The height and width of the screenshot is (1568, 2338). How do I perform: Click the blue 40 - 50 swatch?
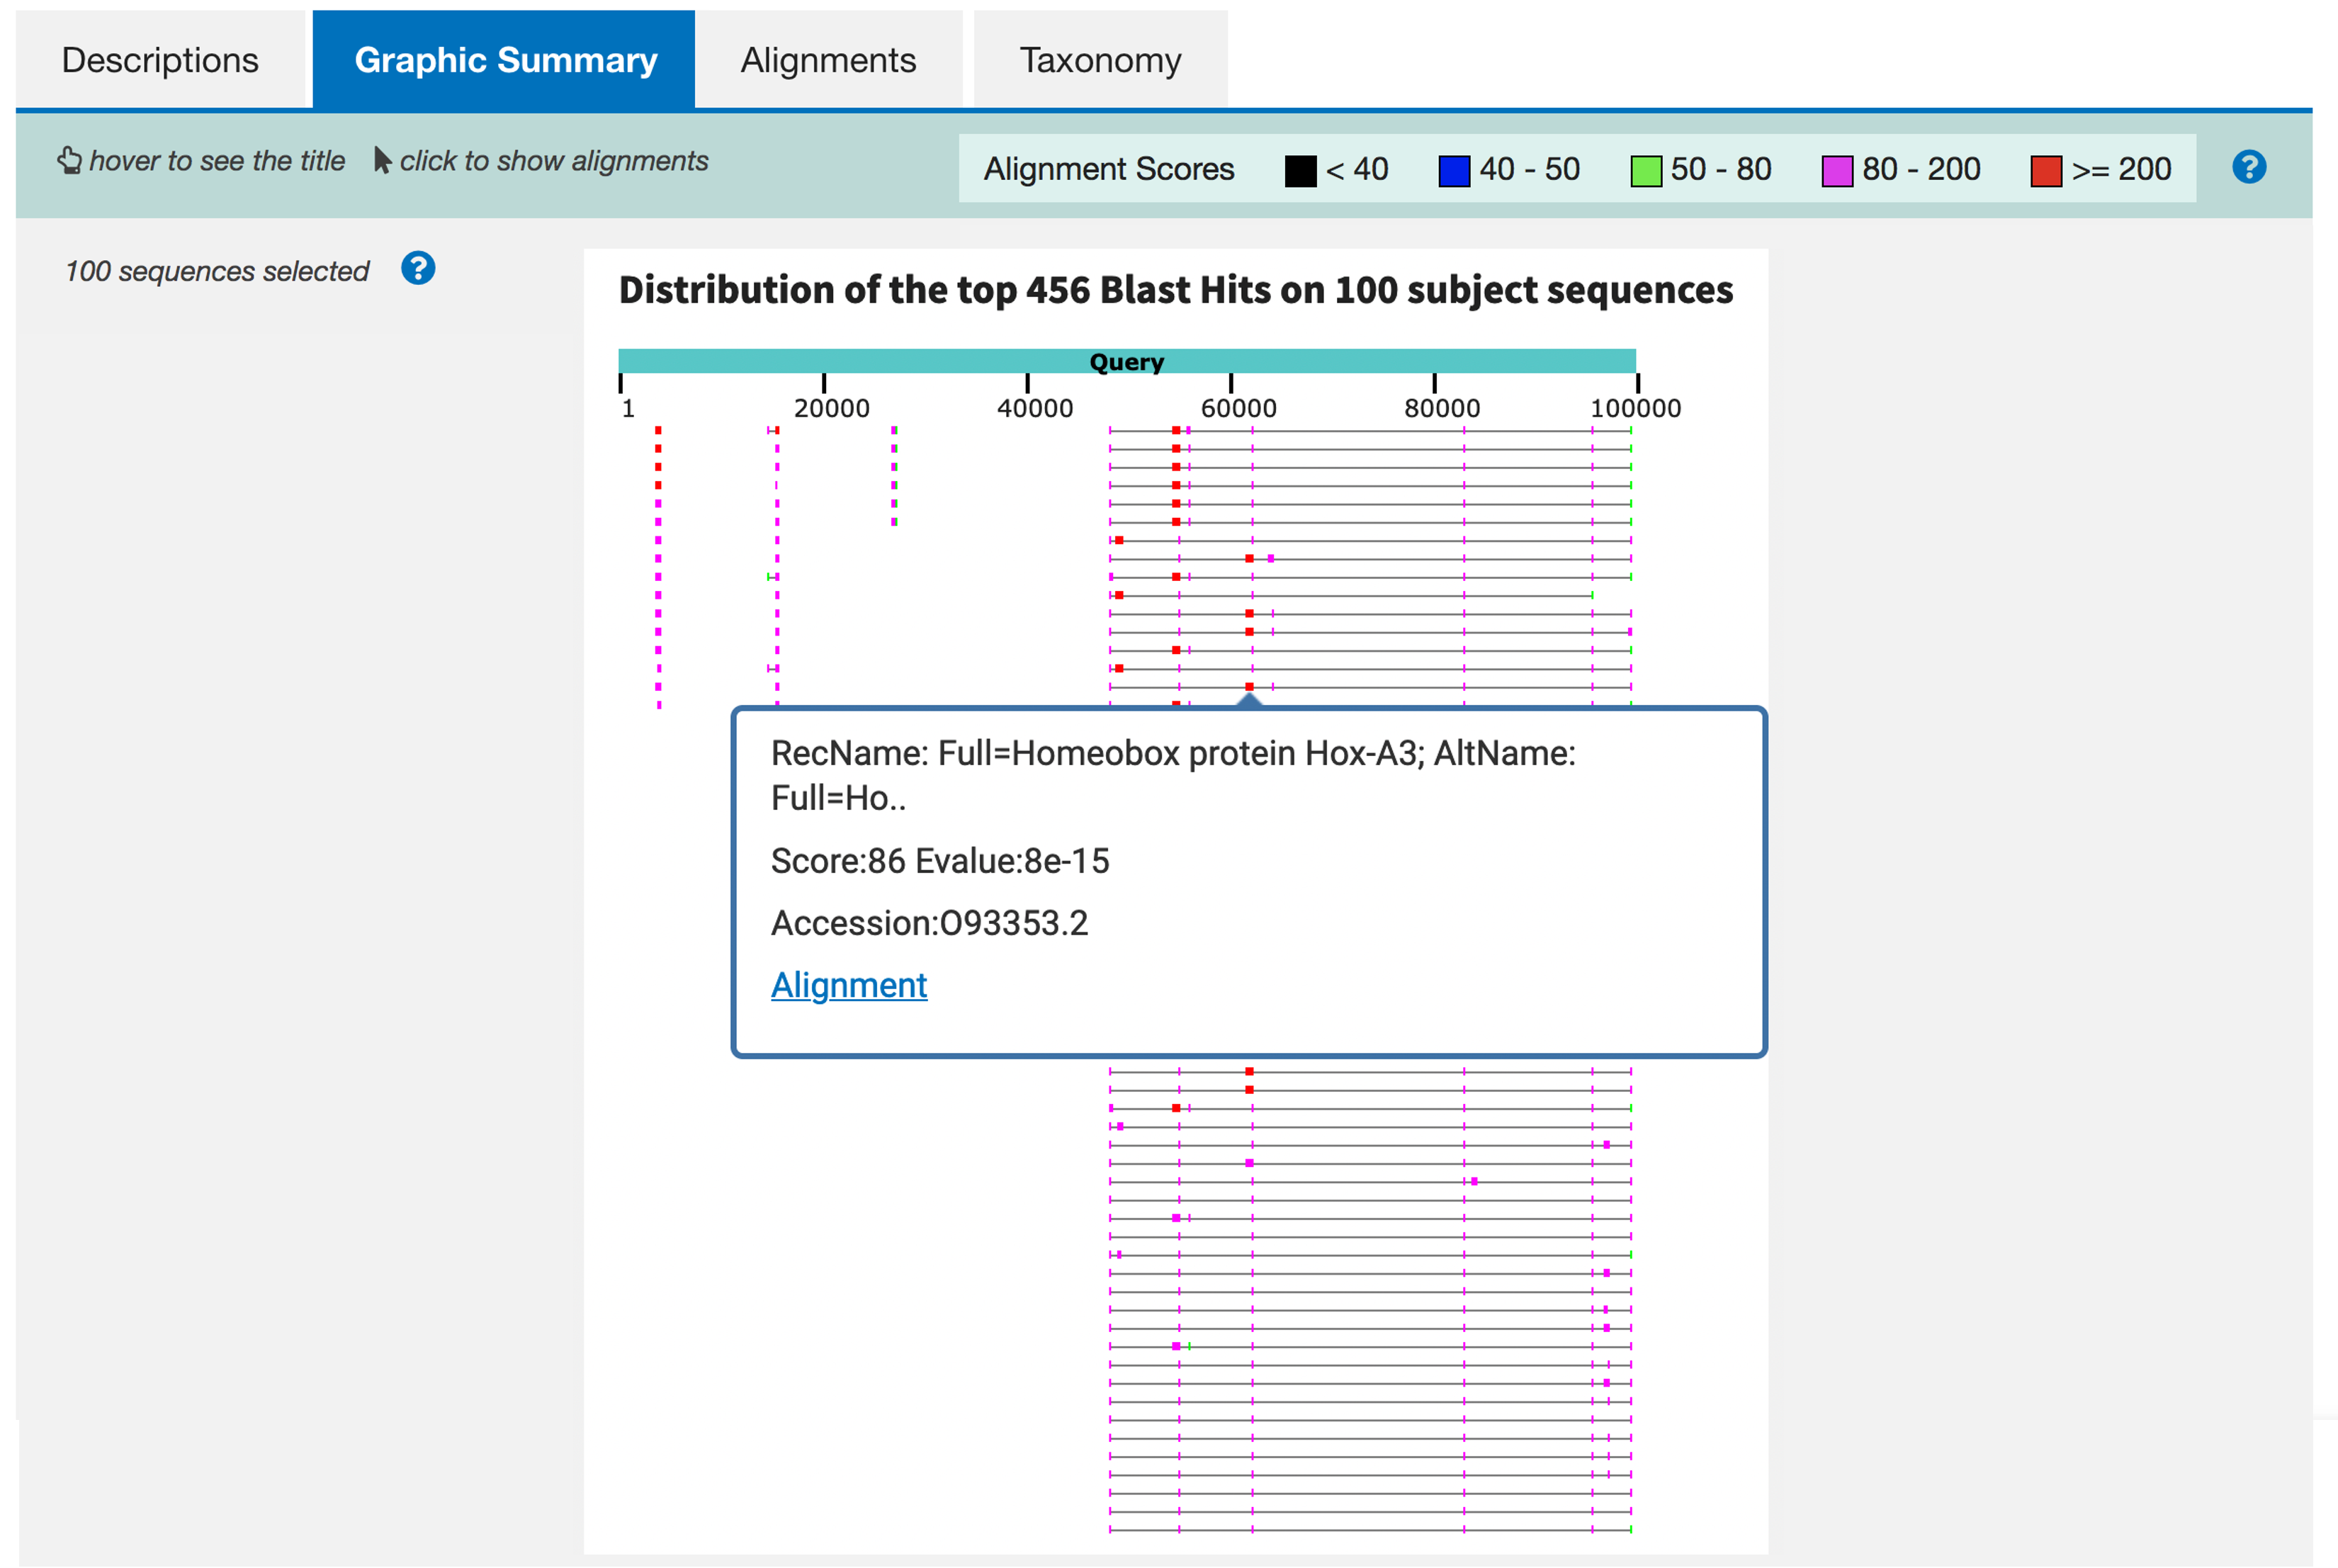[x=1454, y=171]
